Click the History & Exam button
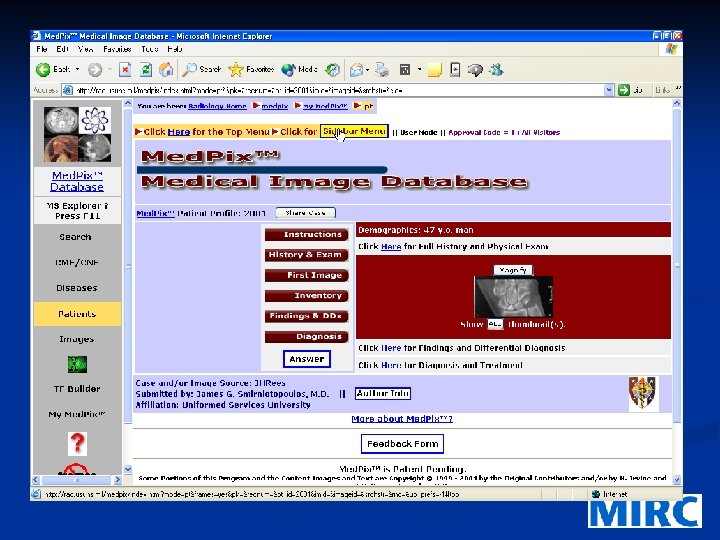 click(306, 254)
